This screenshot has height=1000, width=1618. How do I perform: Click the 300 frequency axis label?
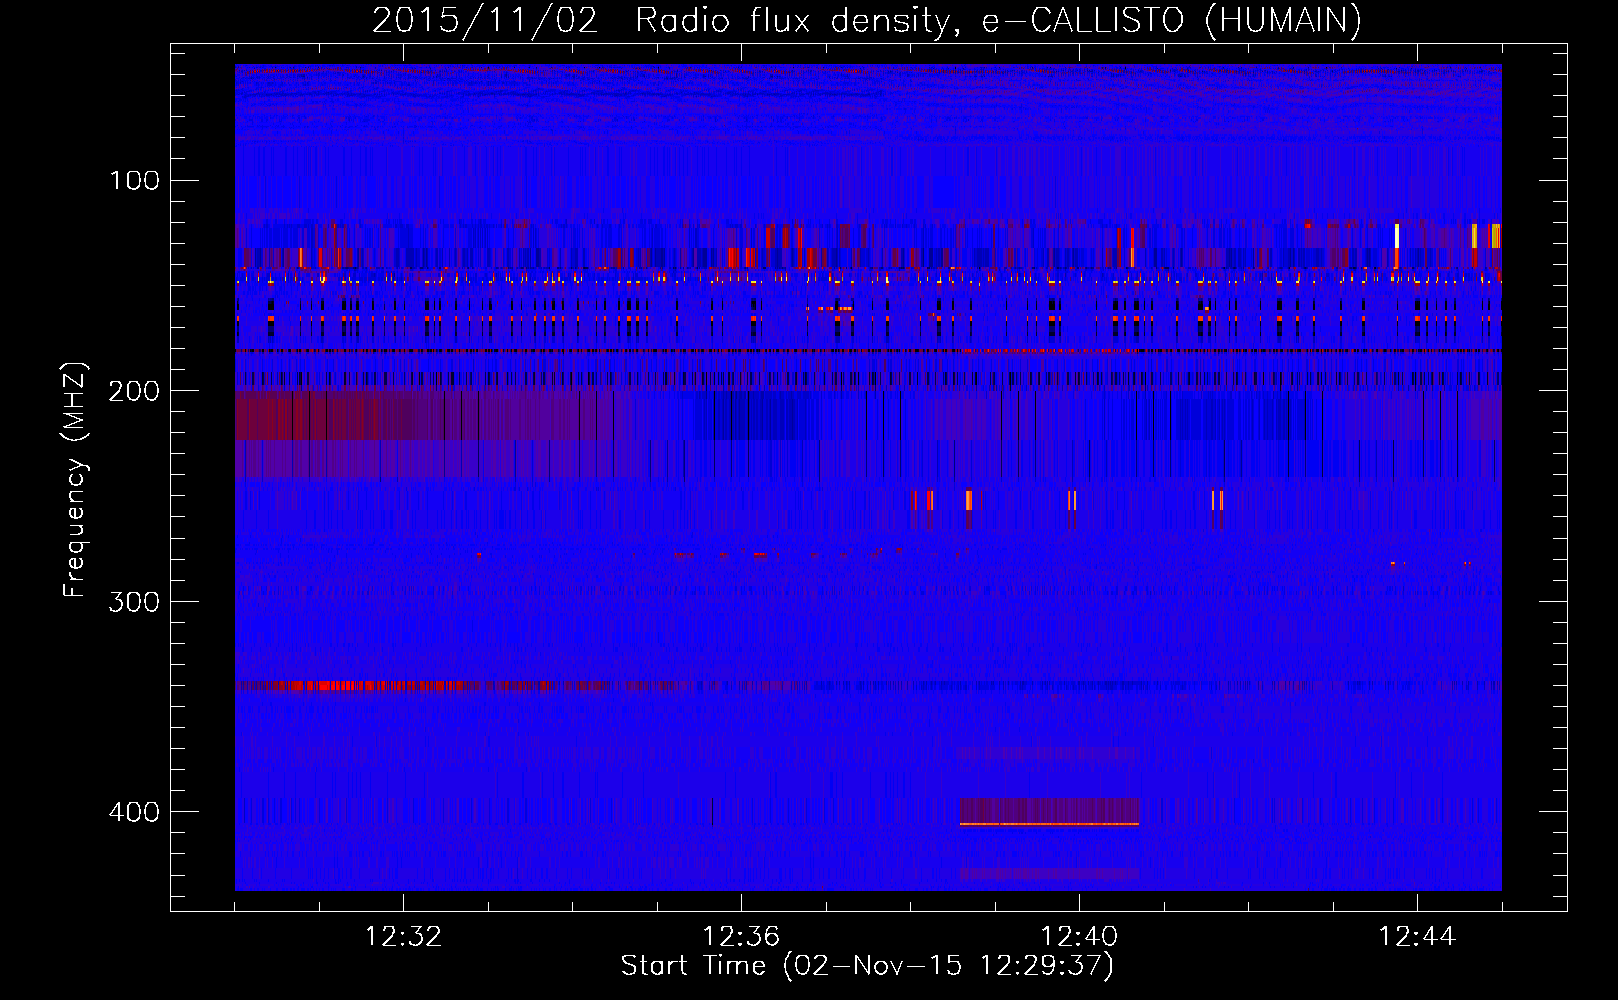coord(134,602)
